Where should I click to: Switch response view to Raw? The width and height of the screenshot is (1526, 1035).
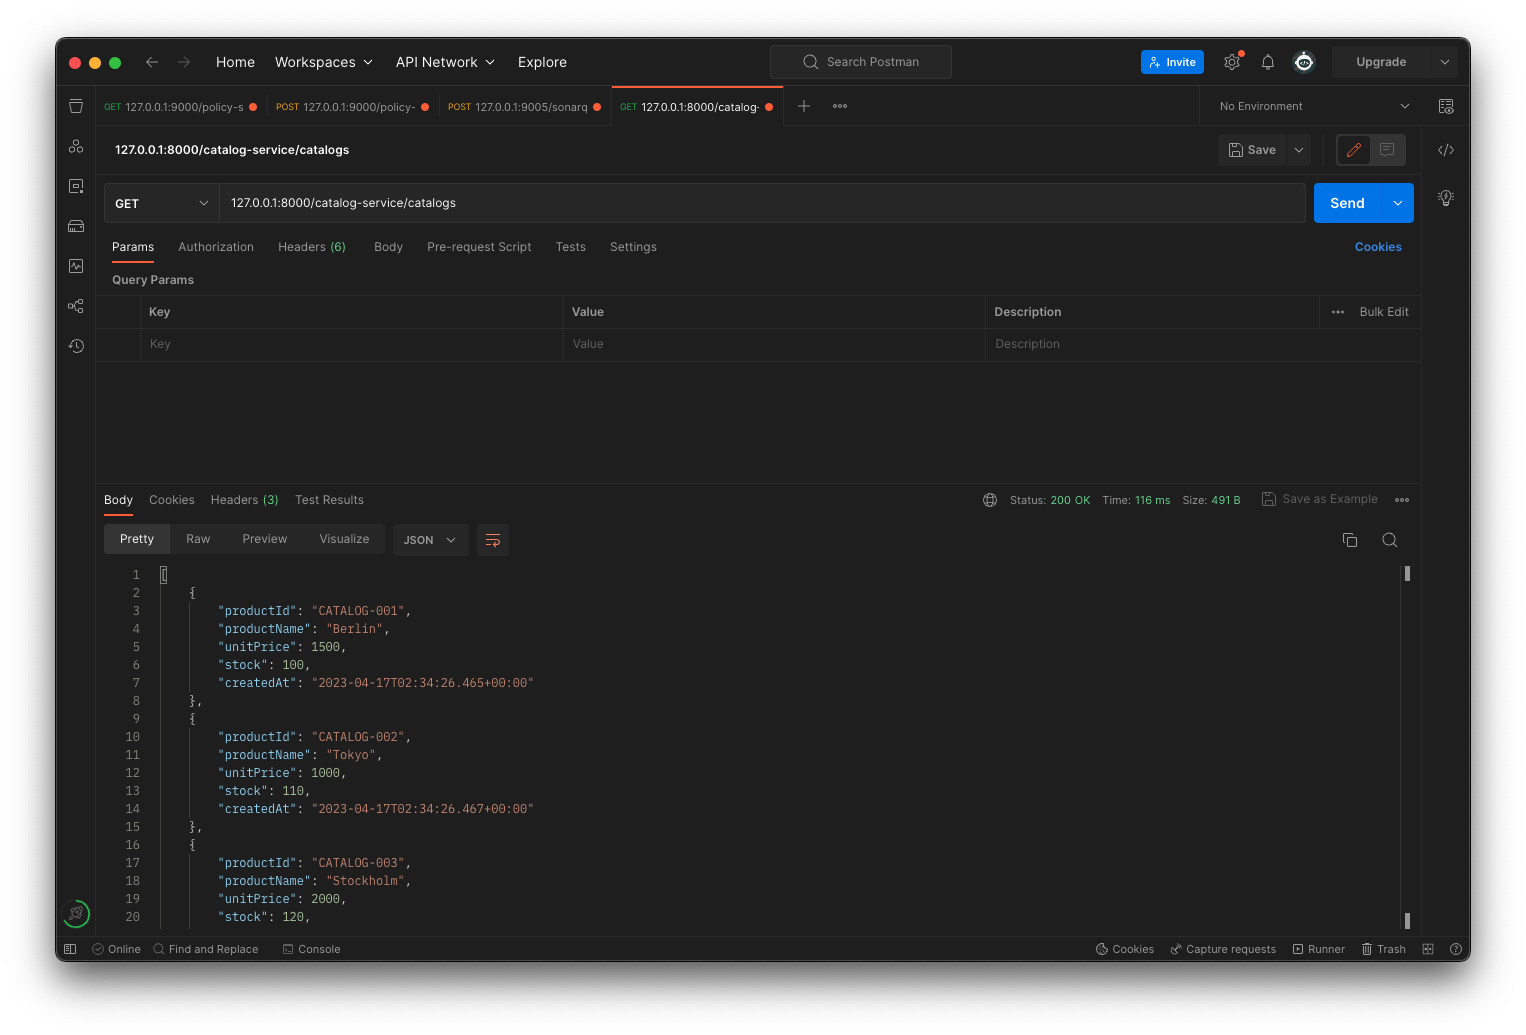point(198,539)
